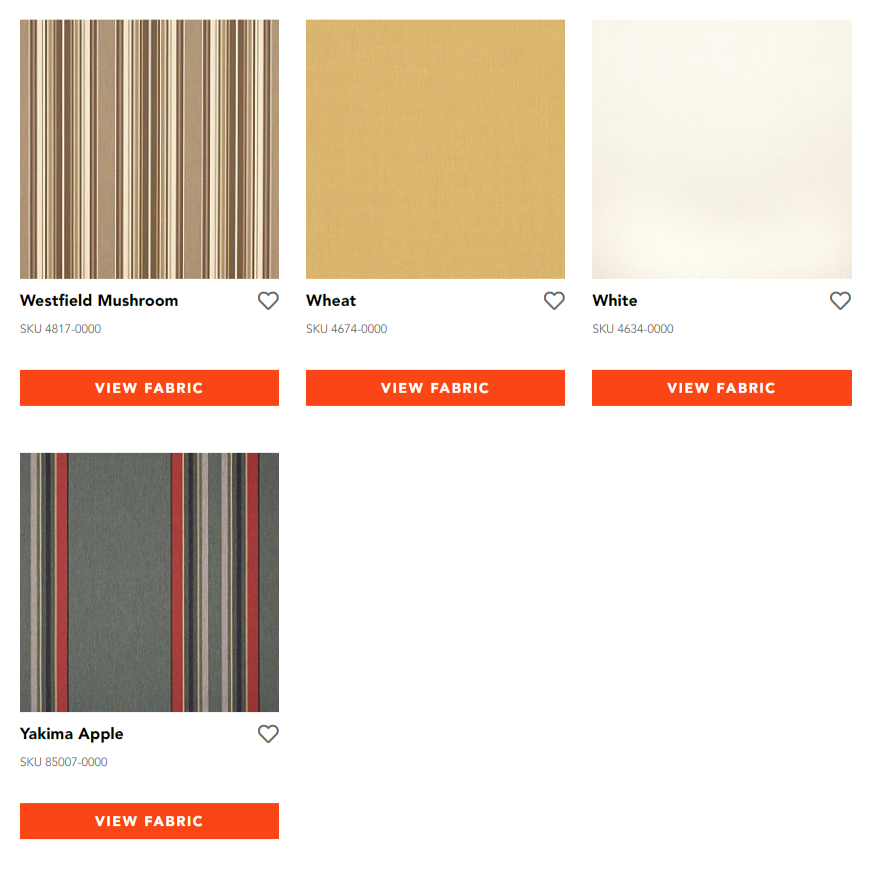Favorite the Westfield Mushroom fabric heart icon
The width and height of the screenshot is (883, 869).
268,301
